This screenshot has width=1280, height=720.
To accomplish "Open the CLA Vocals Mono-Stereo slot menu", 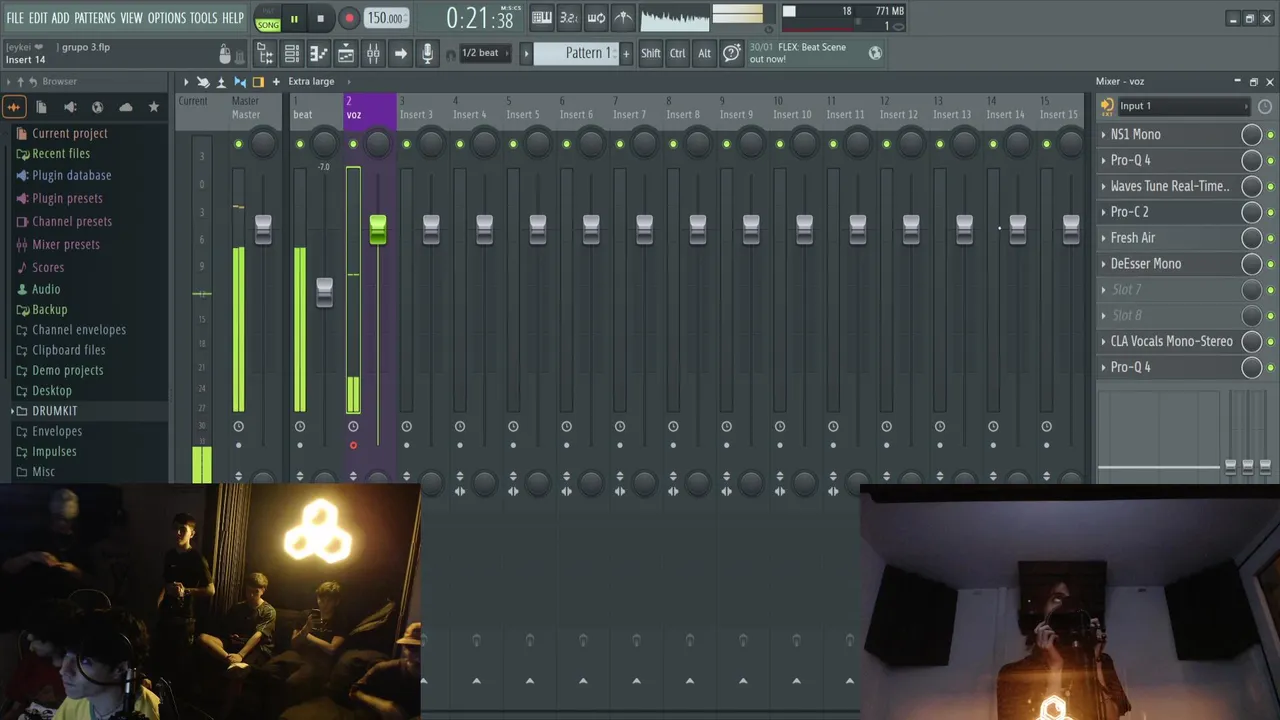I will tap(1103, 341).
